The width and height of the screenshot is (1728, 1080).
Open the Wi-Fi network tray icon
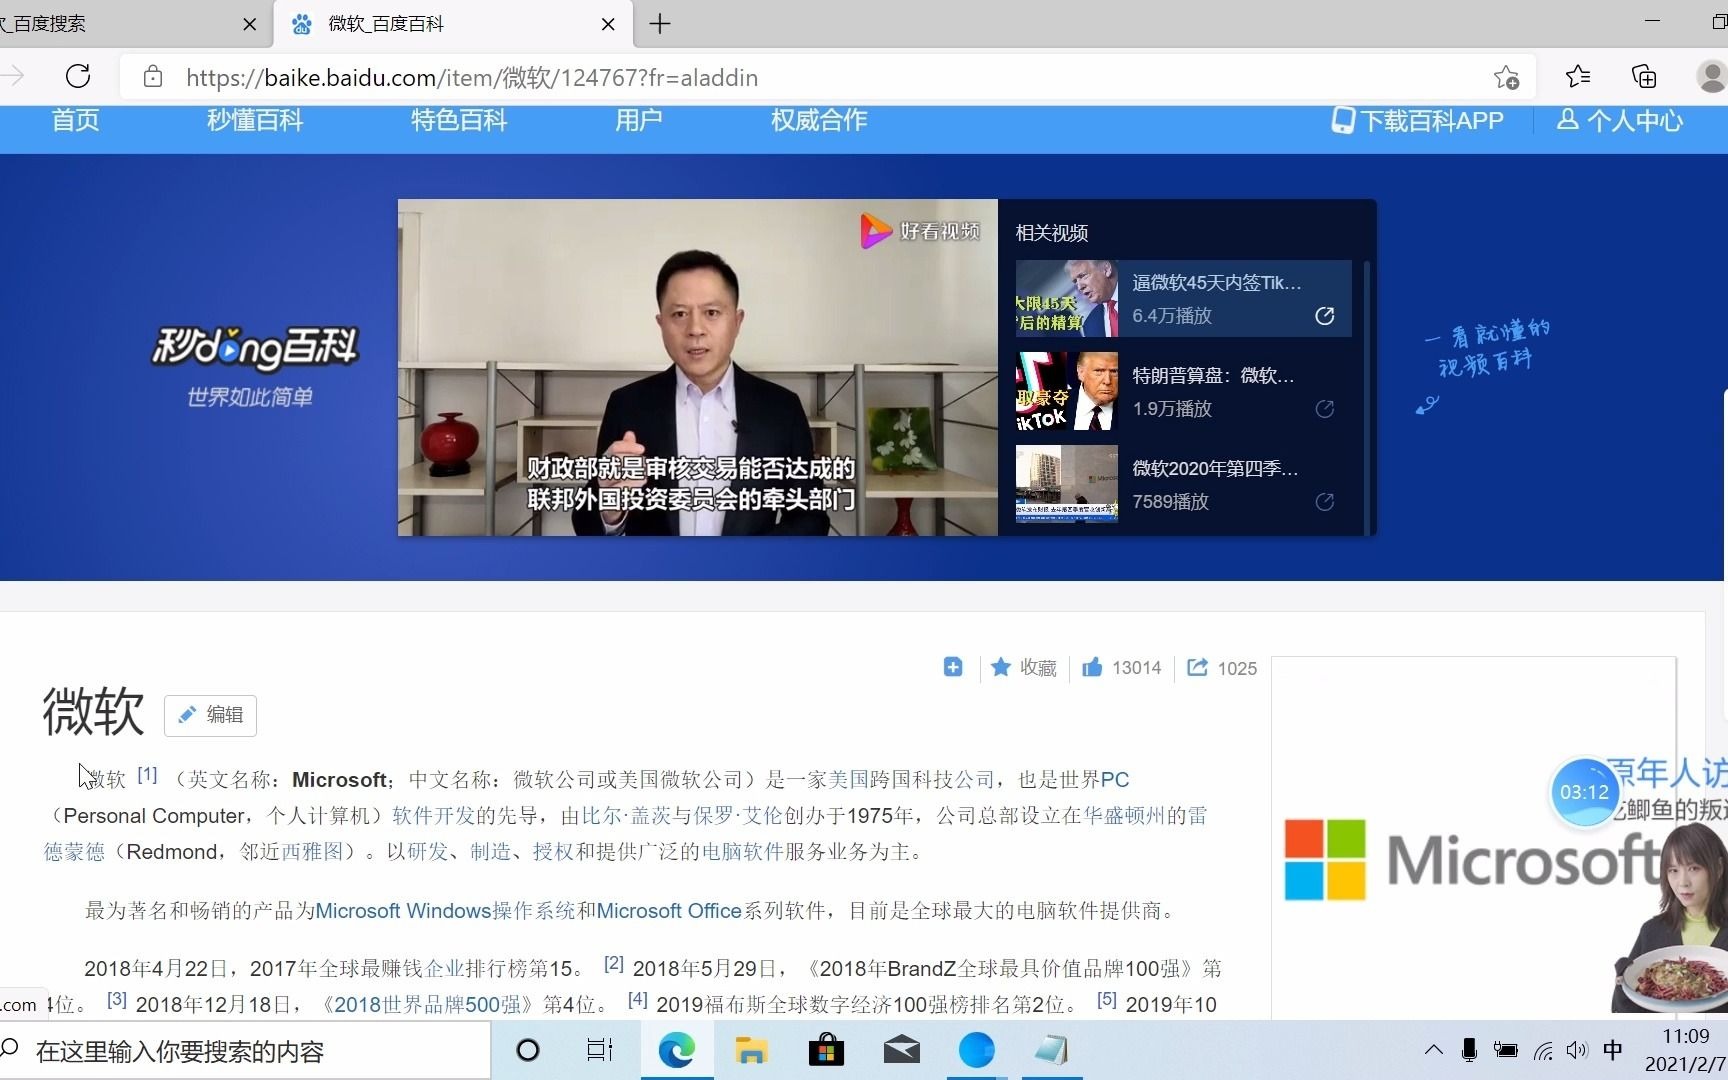point(1543,1050)
